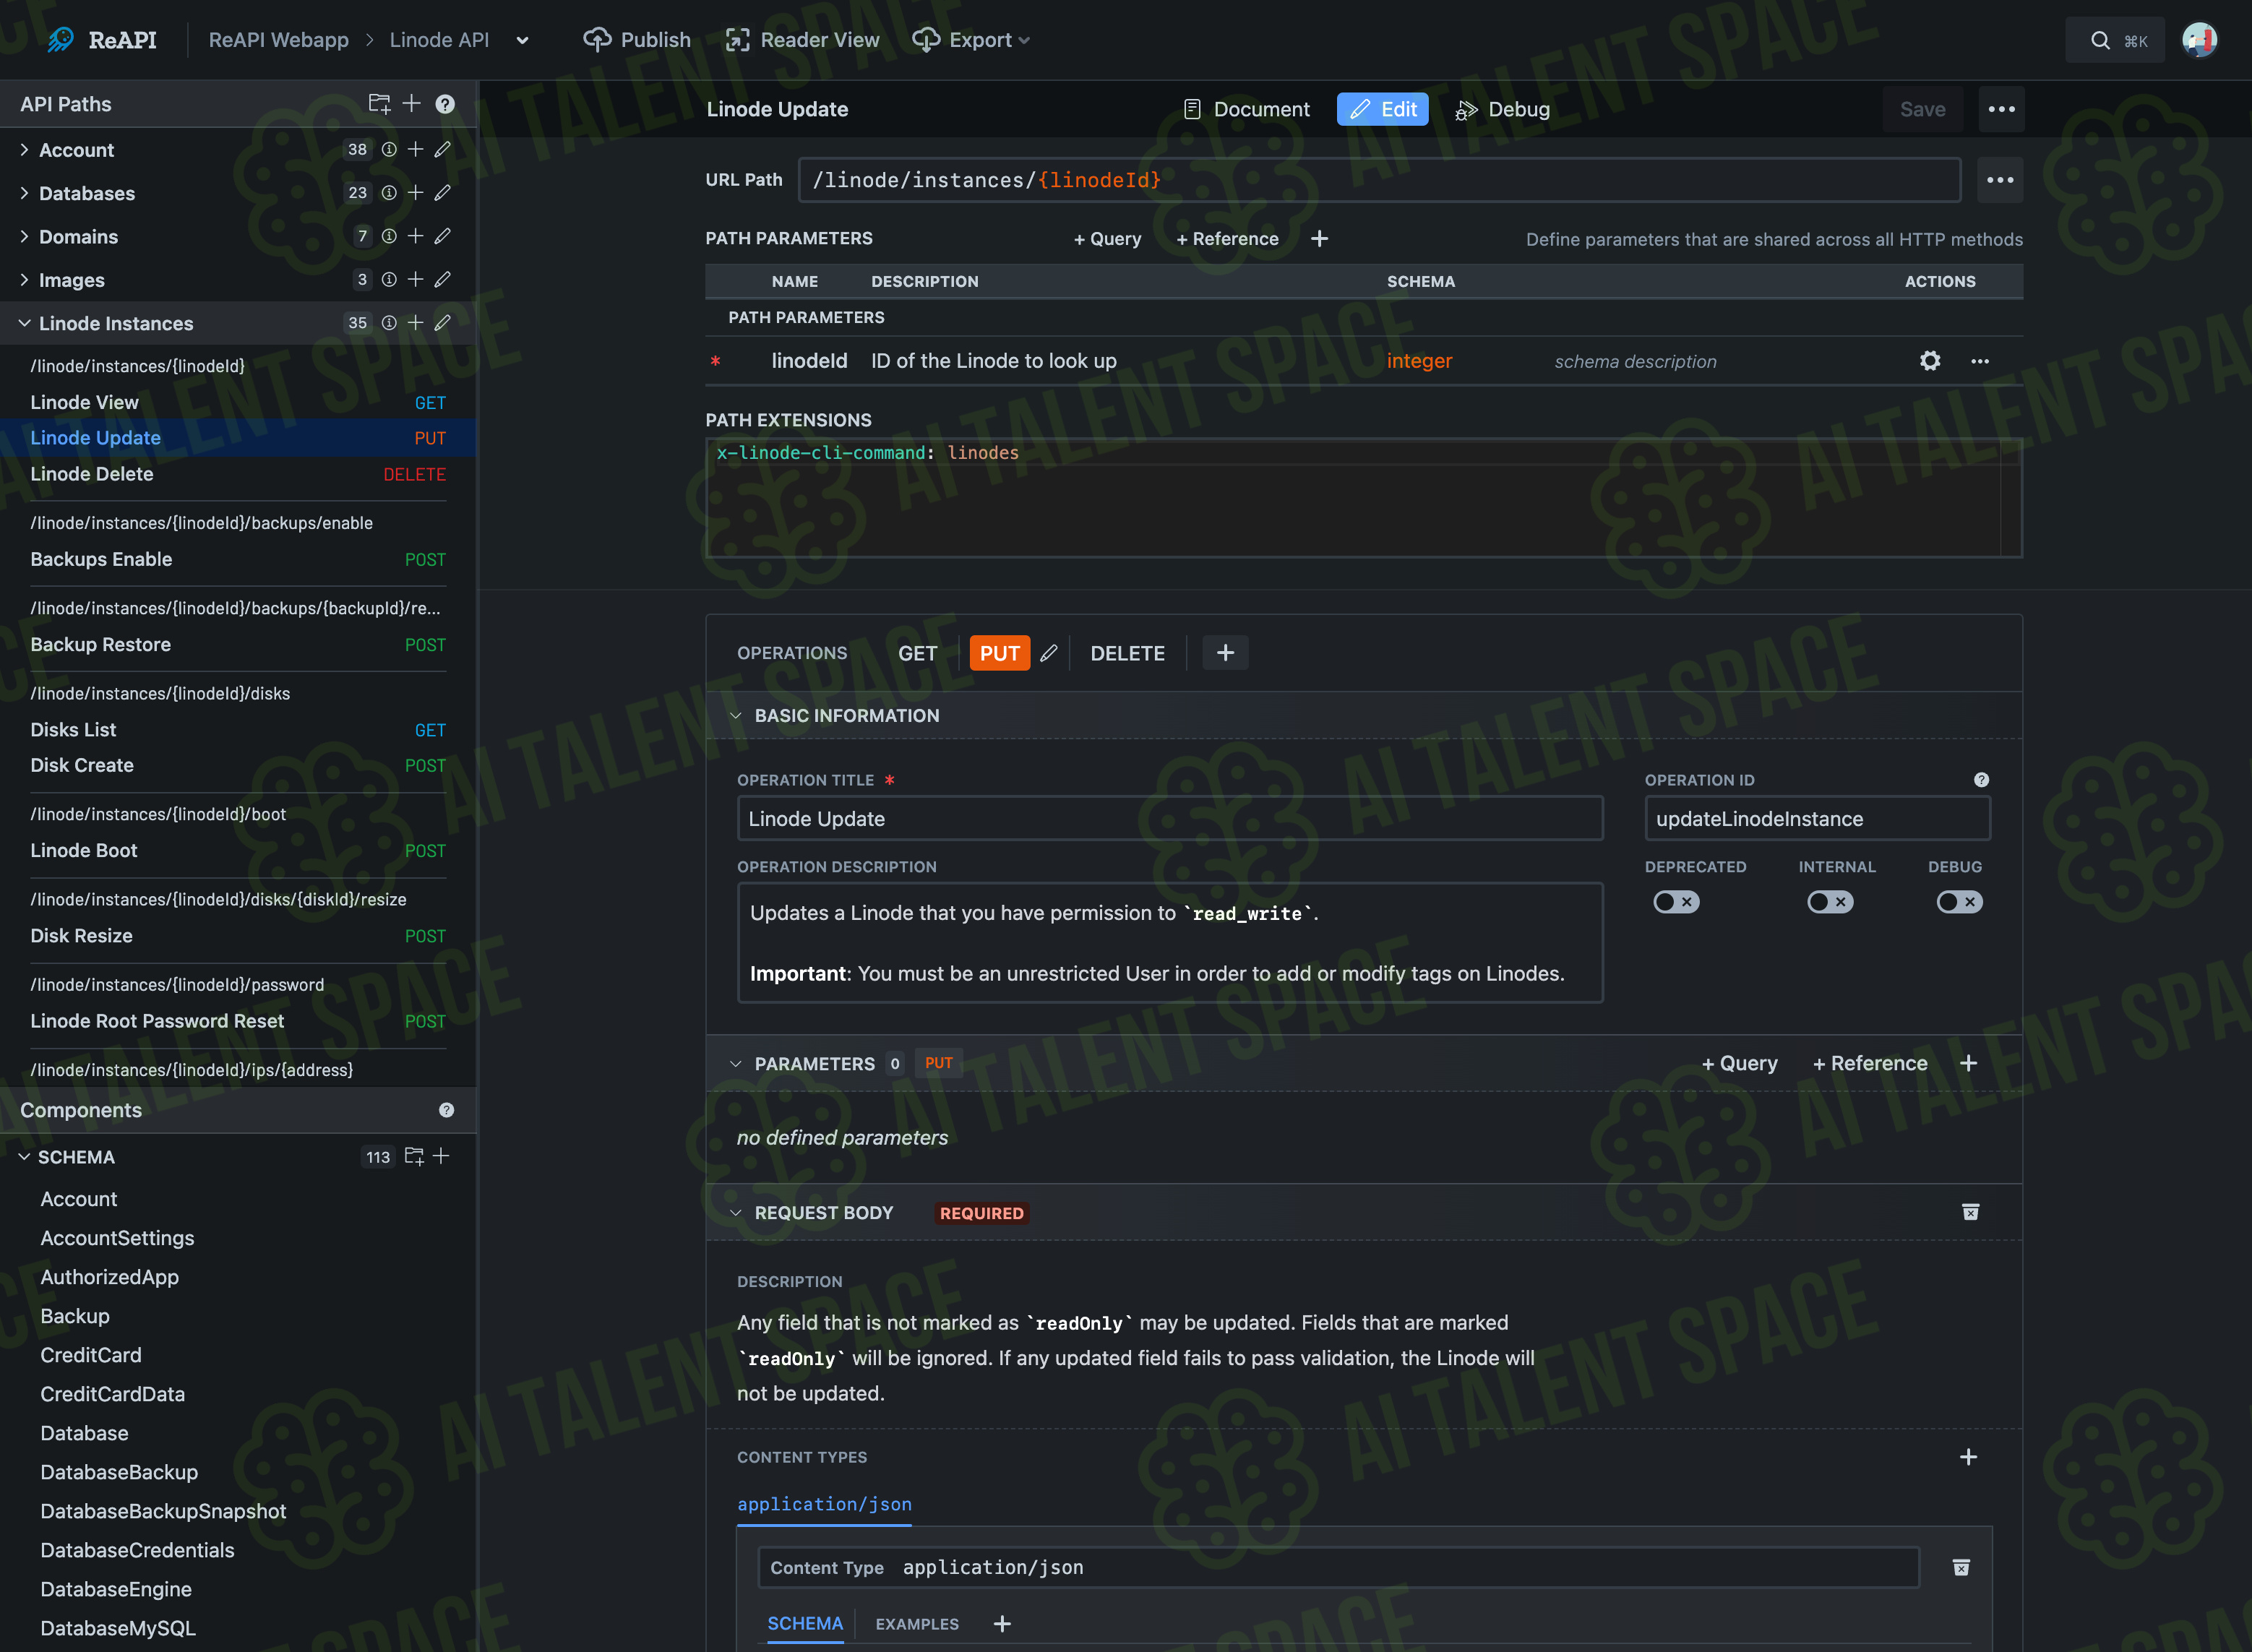The image size is (2252, 1652).
Task: Select the DELETE operation tab
Action: pyautogui.click(x=1127, y=653)
